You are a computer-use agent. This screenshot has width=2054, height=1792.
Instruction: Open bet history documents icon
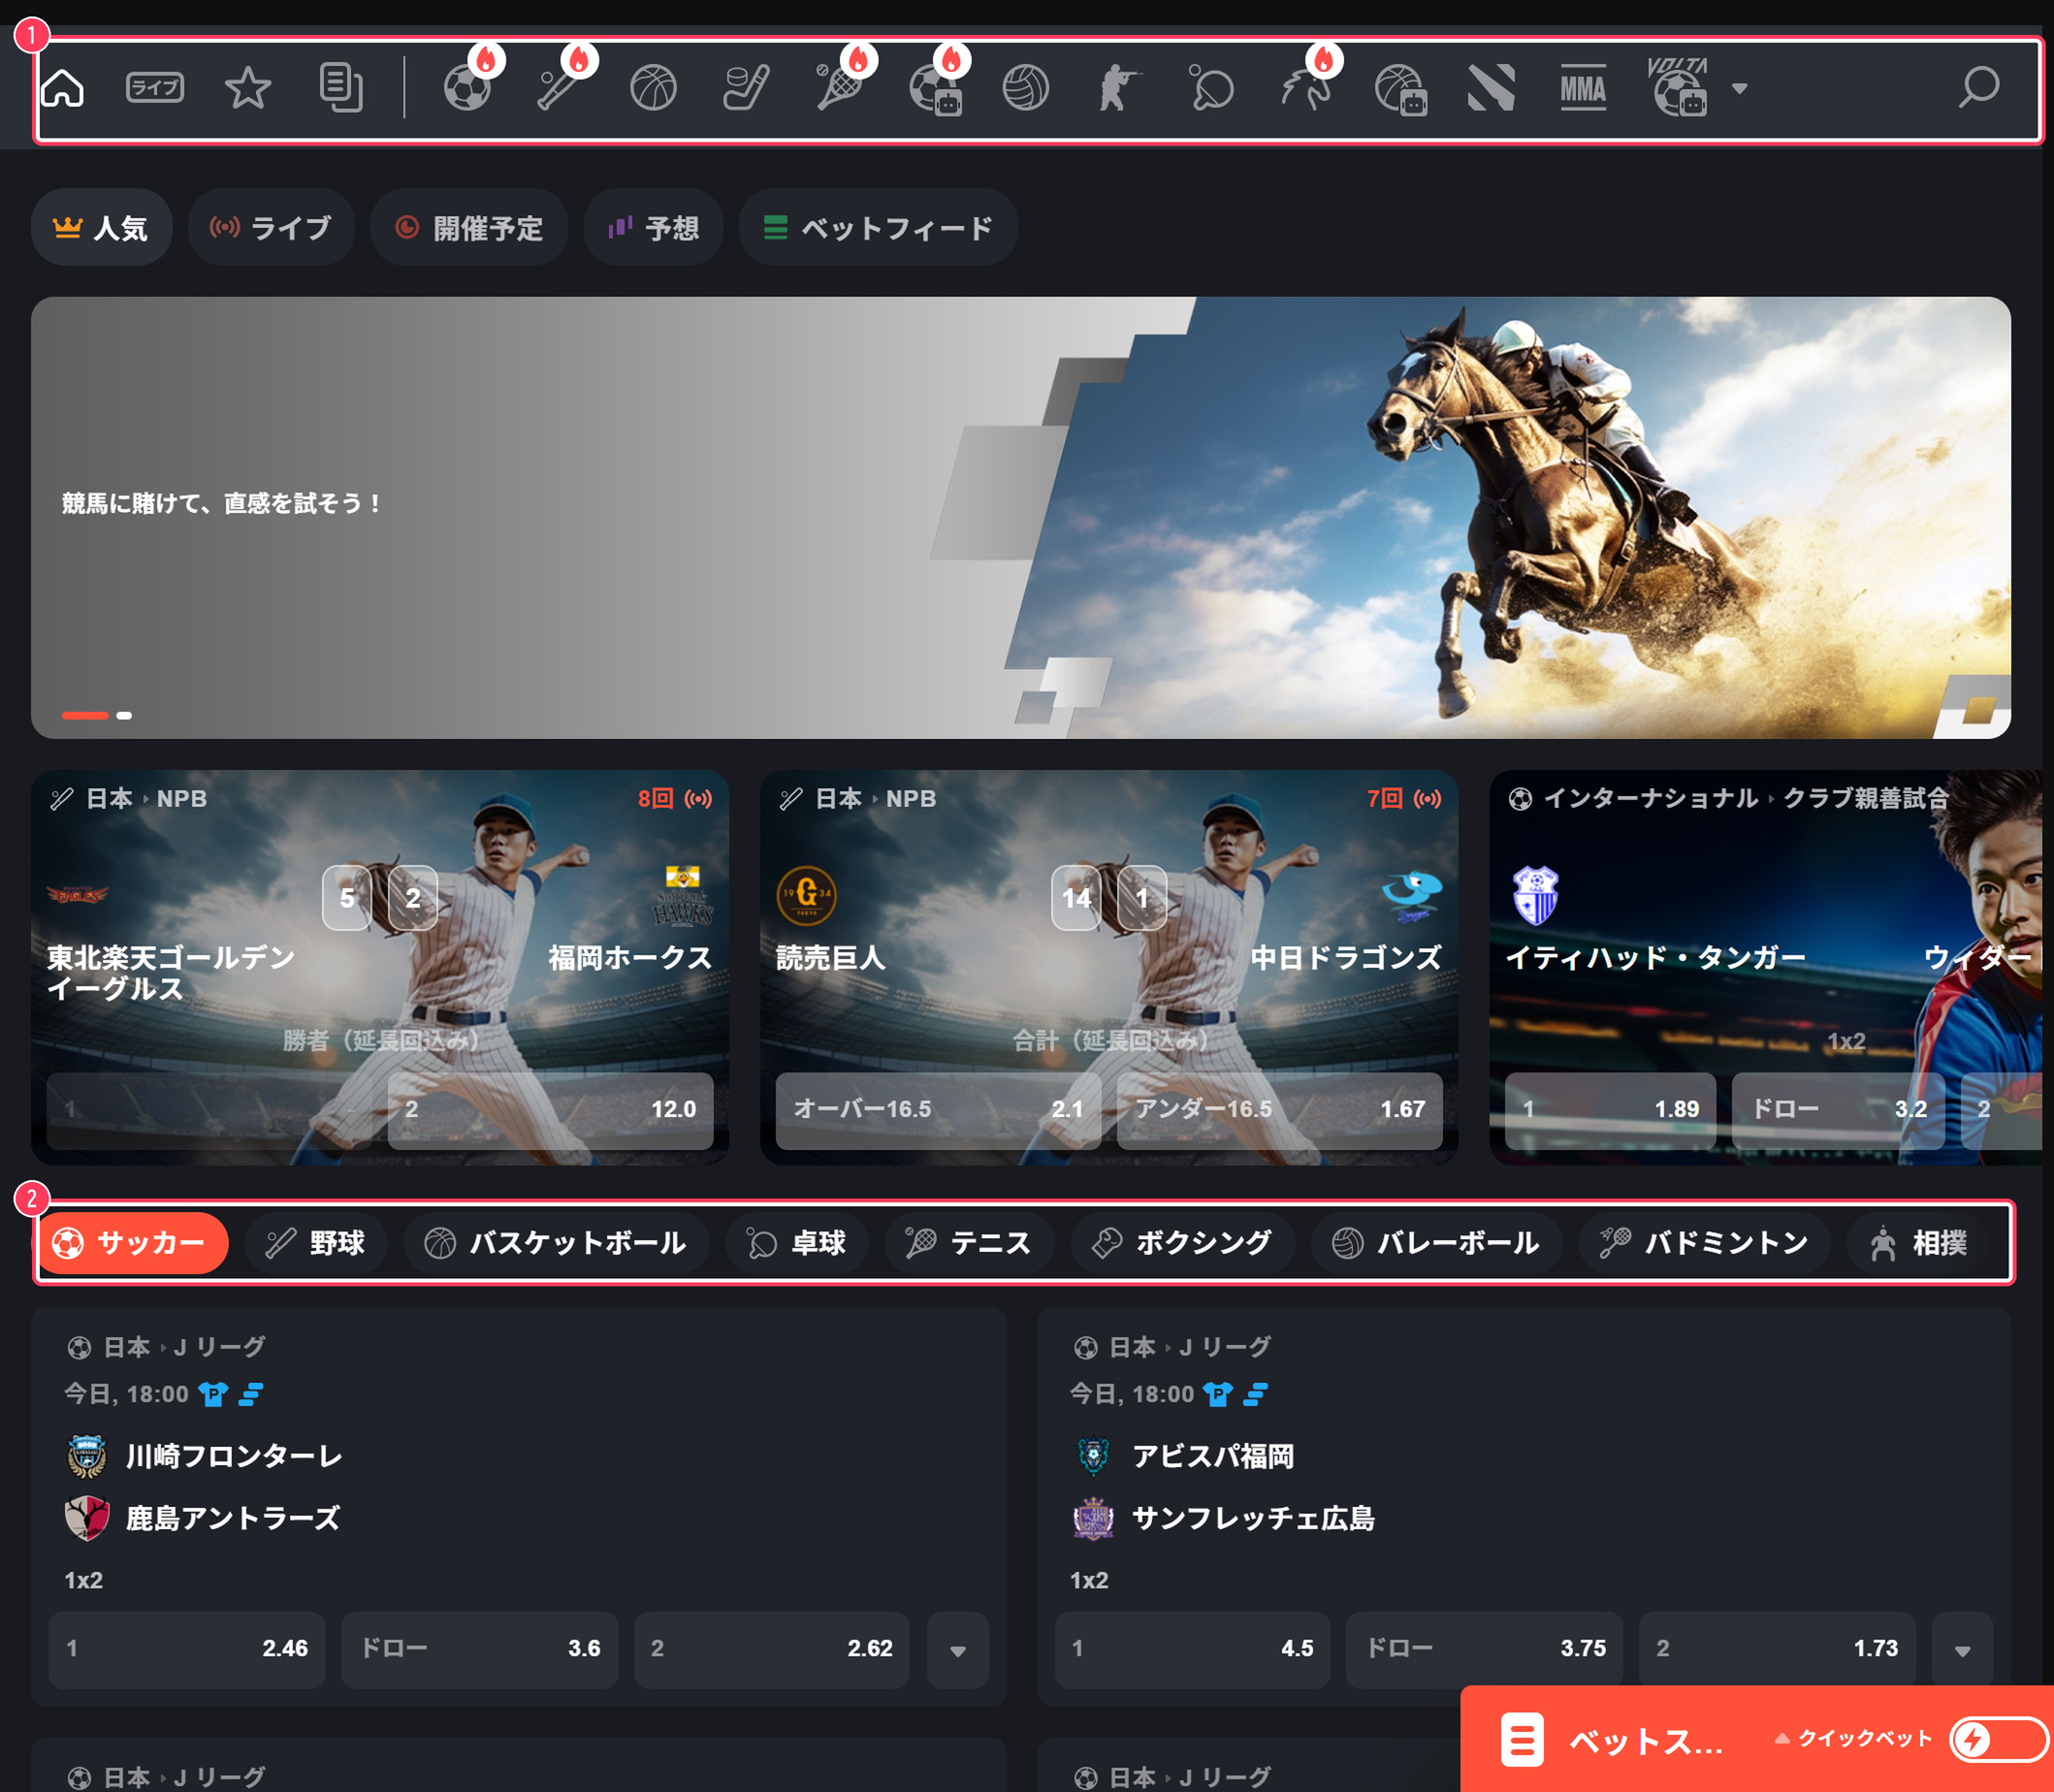341,88
